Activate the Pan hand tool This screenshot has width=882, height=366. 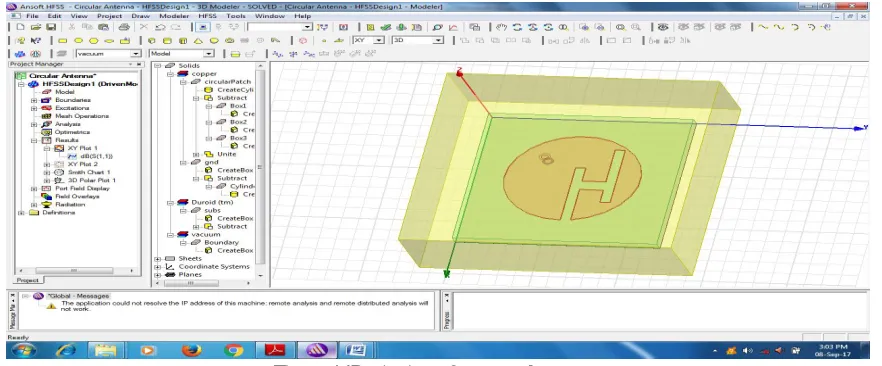(502, 27)
